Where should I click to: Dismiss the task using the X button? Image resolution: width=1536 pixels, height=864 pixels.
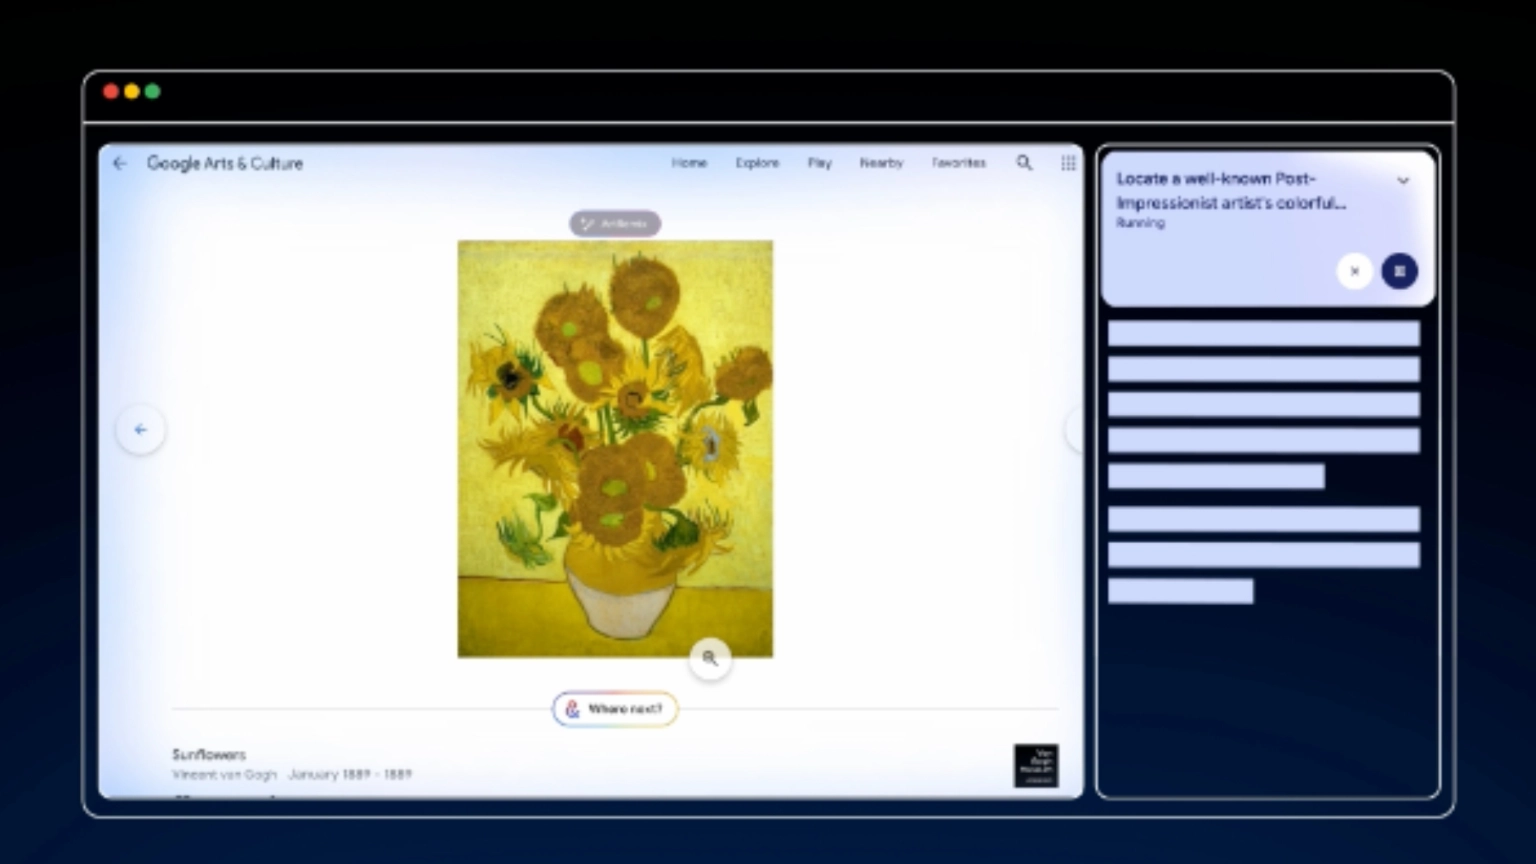1354,271
